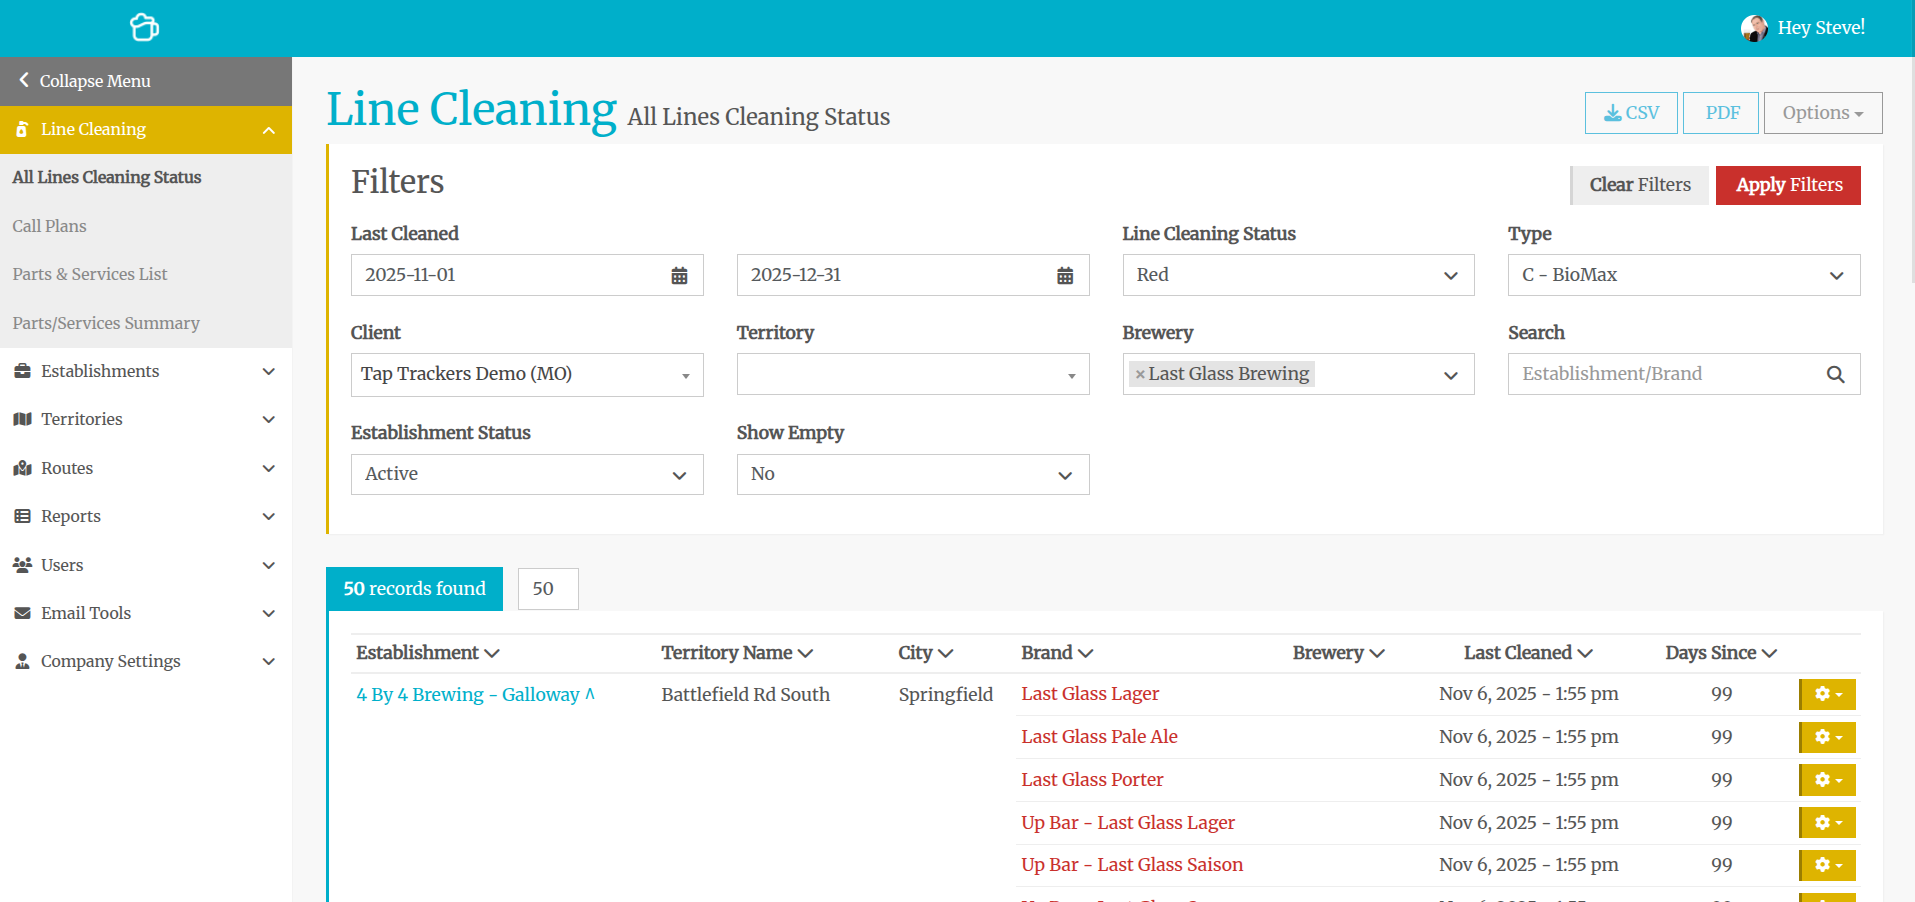Viewport: 1915px width, 902px height.
Task: Open 4 By 4 Brewing - Galloway link
Action: (467, 695)
